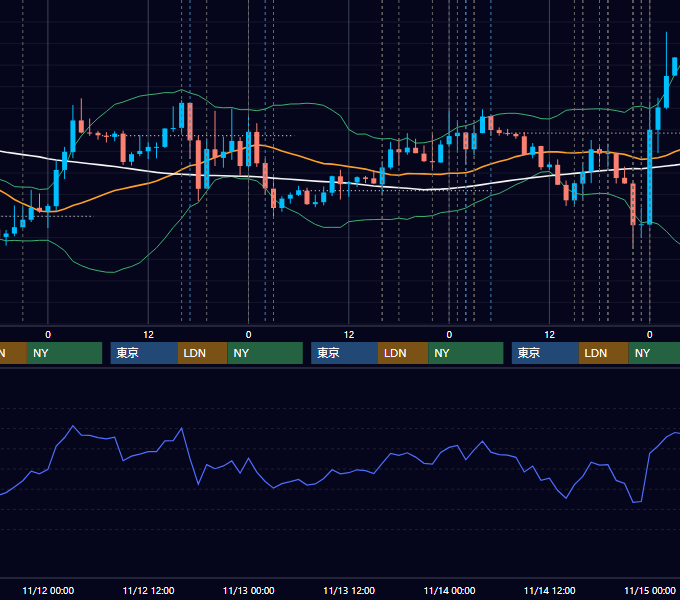Click the 11/12 12:00 time axis label
The height and width of the screenshot is (600, 680).
pos(148,590)
